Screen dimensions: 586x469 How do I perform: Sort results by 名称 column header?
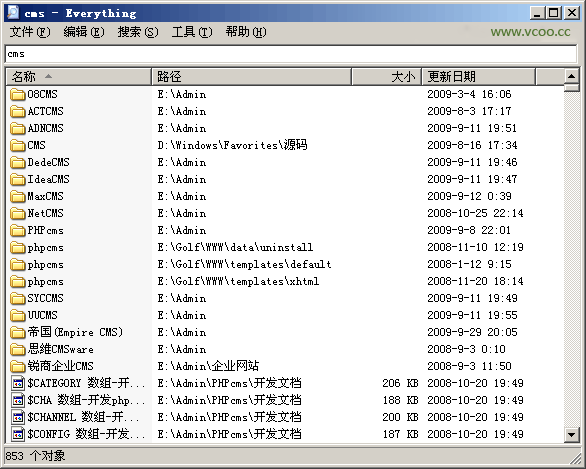(79, 77)
